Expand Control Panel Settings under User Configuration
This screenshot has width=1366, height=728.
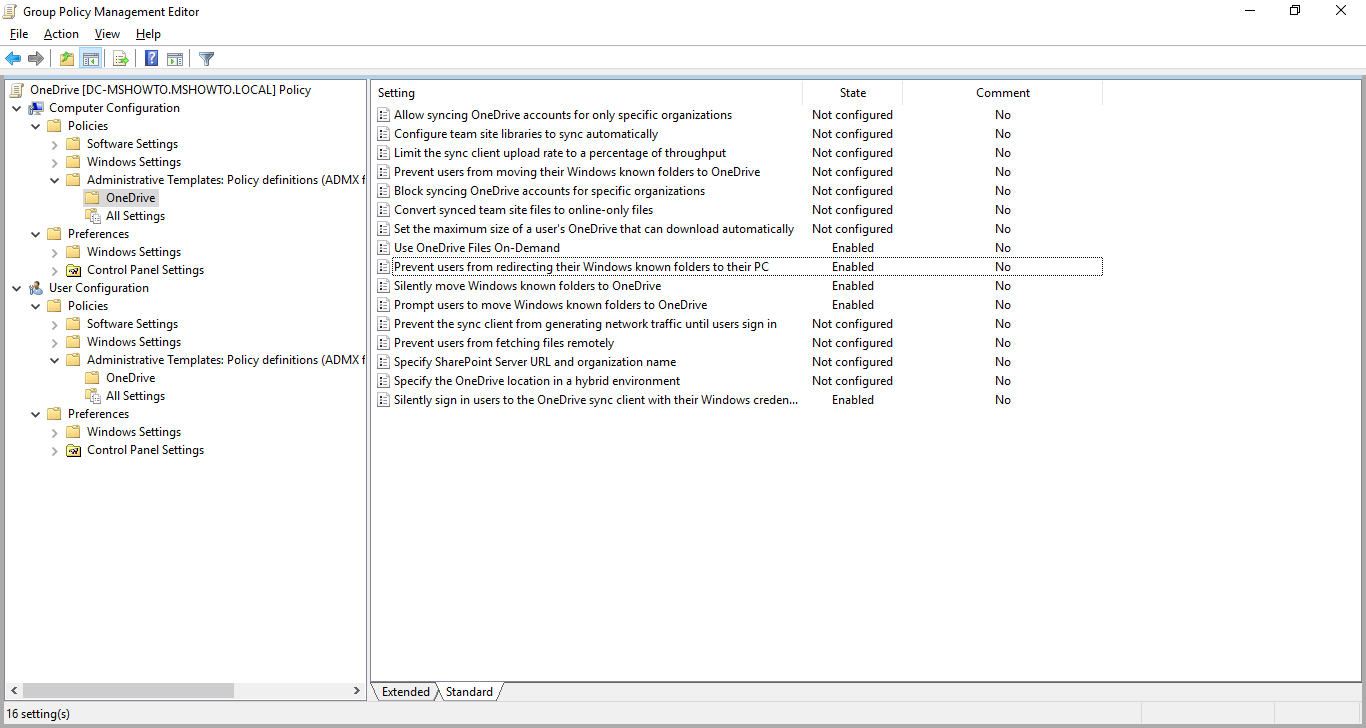coord(54,450)
